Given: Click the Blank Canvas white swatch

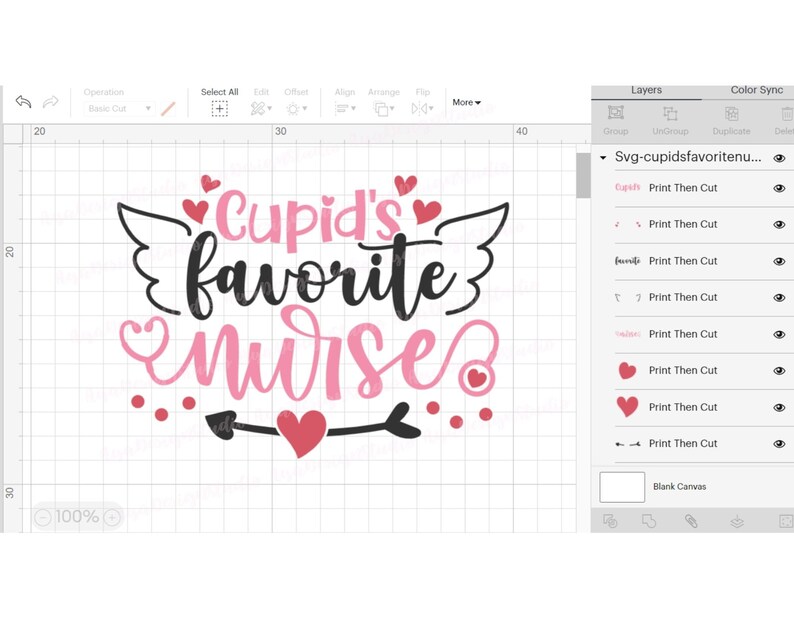Looking at the screenshot, I should 622,487.
